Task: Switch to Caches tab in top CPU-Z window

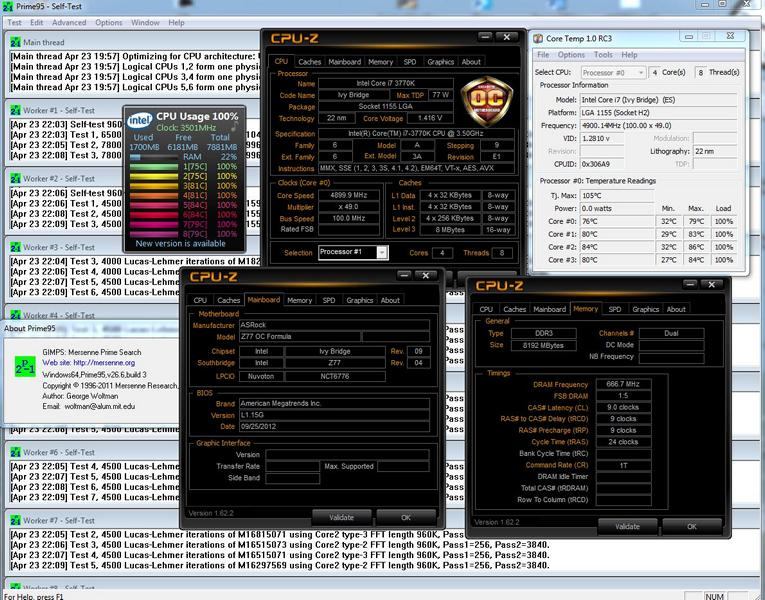Action: point(309,62)
